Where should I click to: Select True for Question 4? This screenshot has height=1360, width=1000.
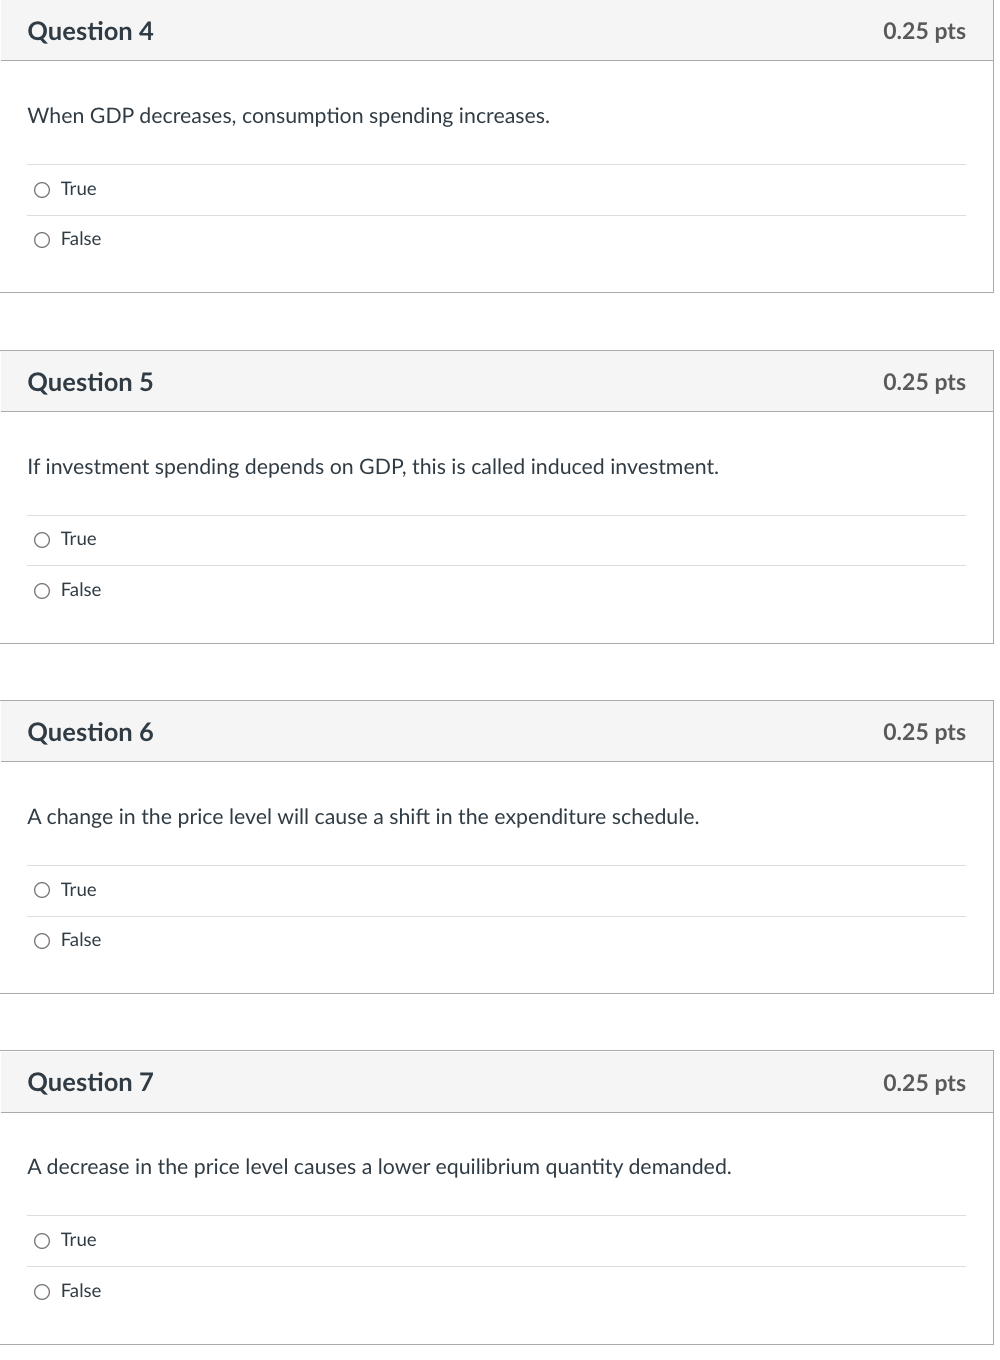(x=42, y=190)
